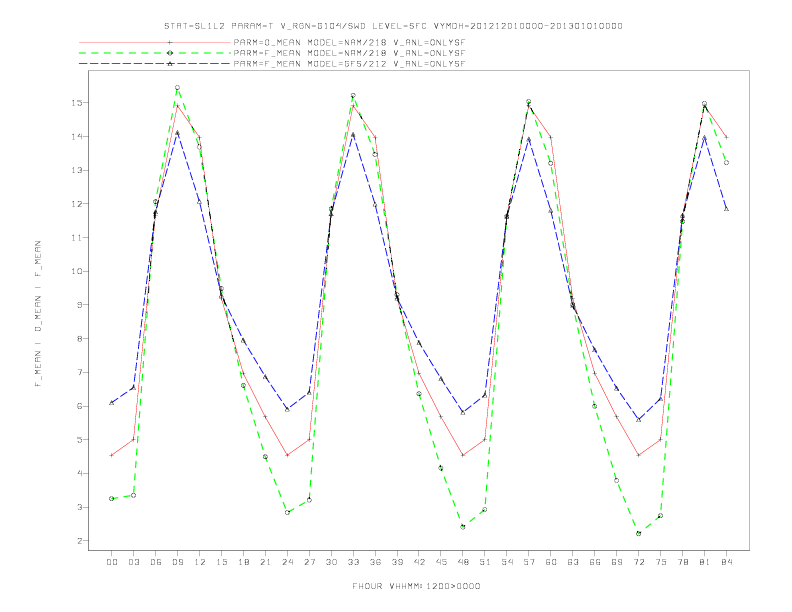Click x-axis tick label 81
This screenshot has width=792, height=612.
tap(705, 562)
